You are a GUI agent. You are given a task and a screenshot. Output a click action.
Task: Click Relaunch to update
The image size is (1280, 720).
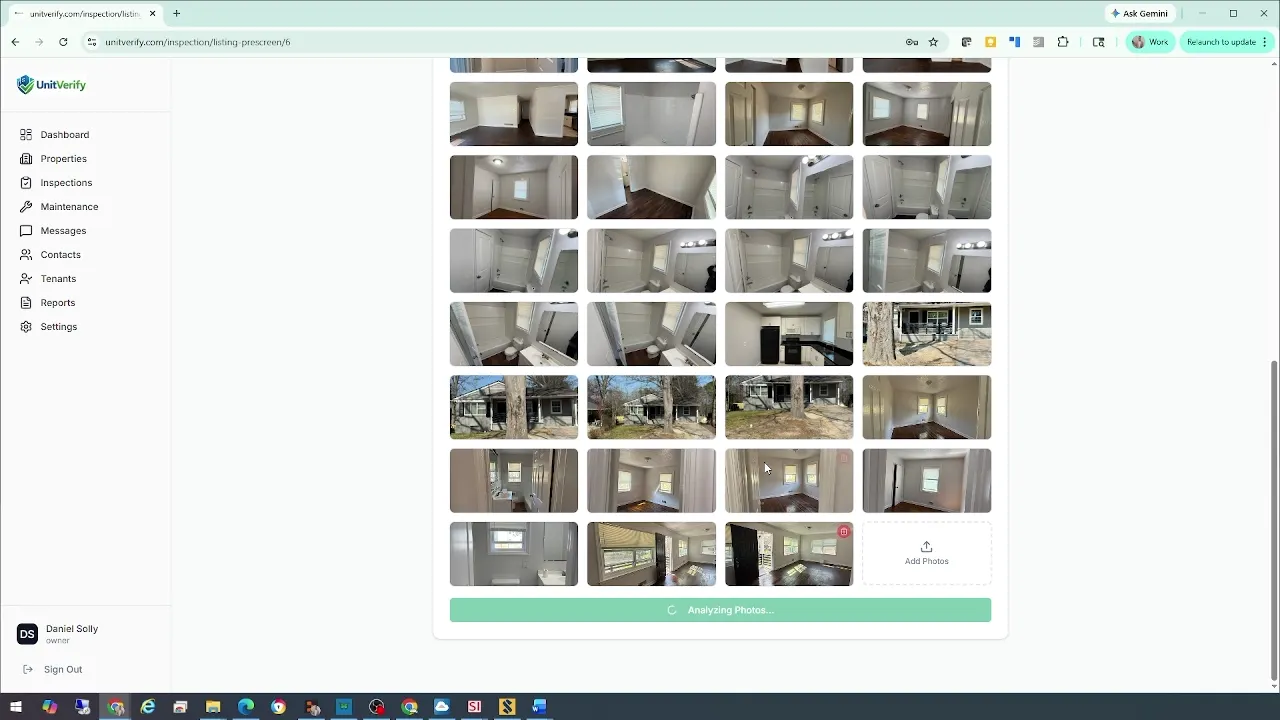pos(1221,42)
